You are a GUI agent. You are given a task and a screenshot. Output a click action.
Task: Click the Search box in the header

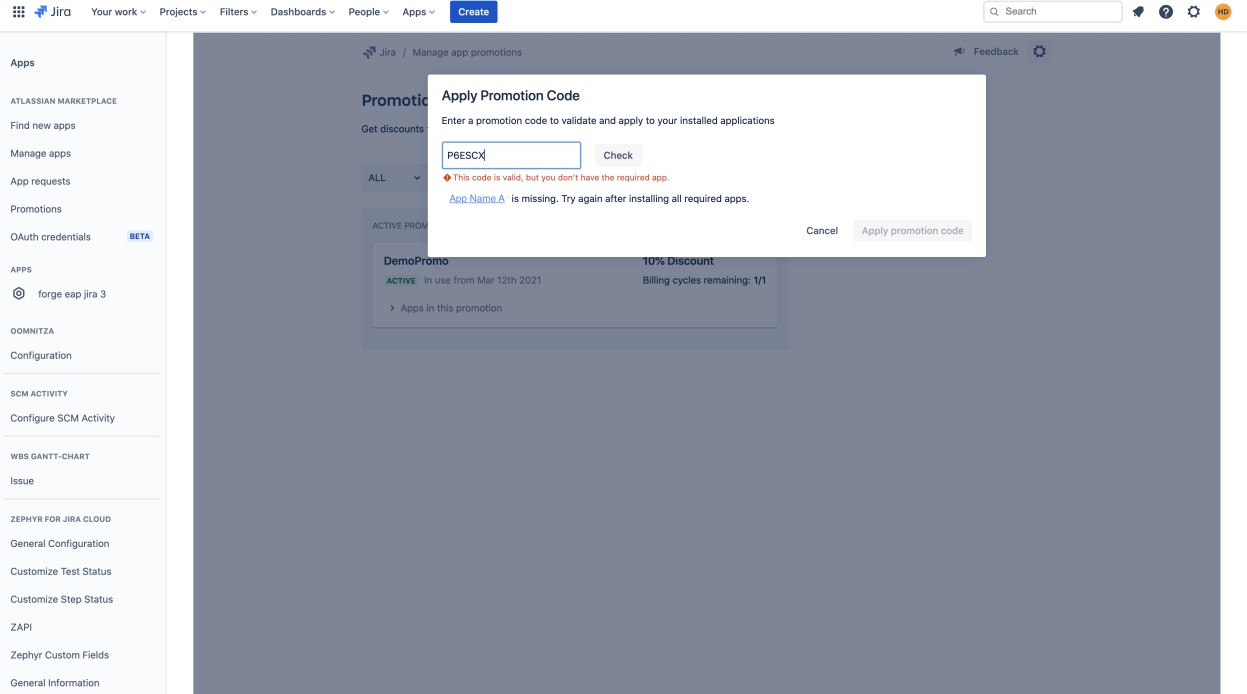[1053, 12]
